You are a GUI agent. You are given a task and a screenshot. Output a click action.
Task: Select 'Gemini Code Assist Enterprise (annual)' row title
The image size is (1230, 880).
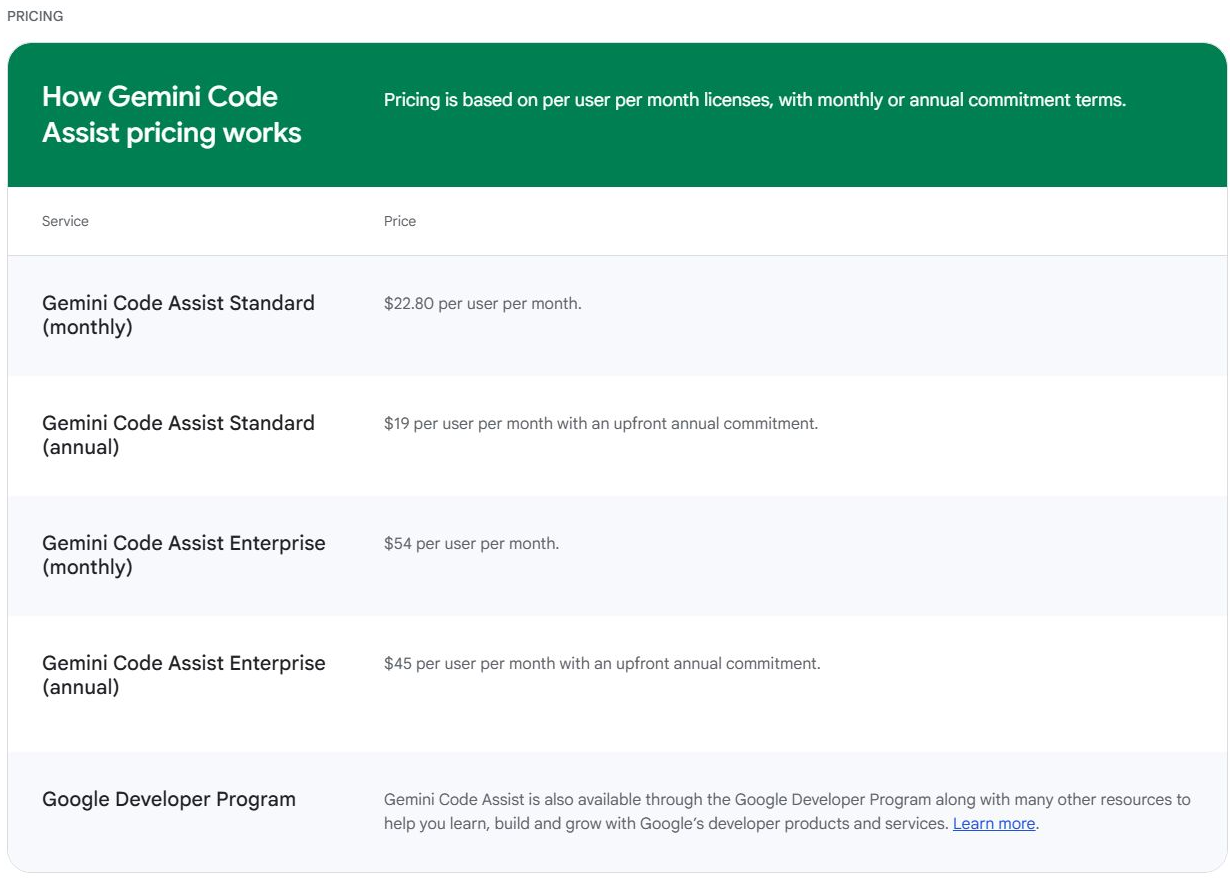point(184,675)
